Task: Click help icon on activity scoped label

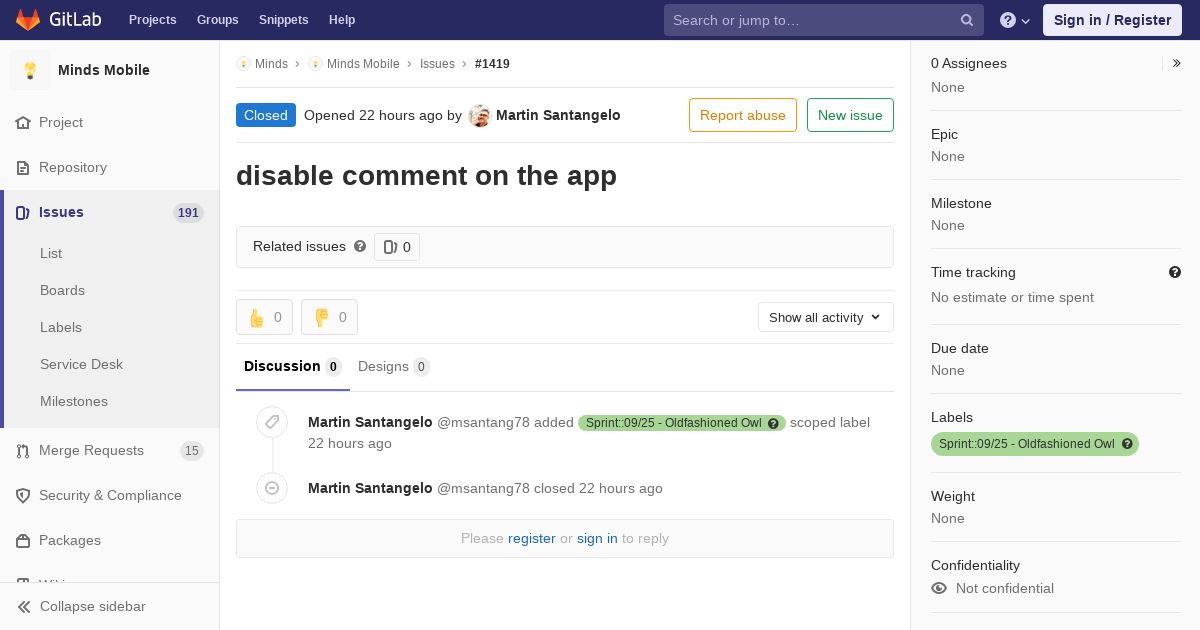Action: (773, 423)
